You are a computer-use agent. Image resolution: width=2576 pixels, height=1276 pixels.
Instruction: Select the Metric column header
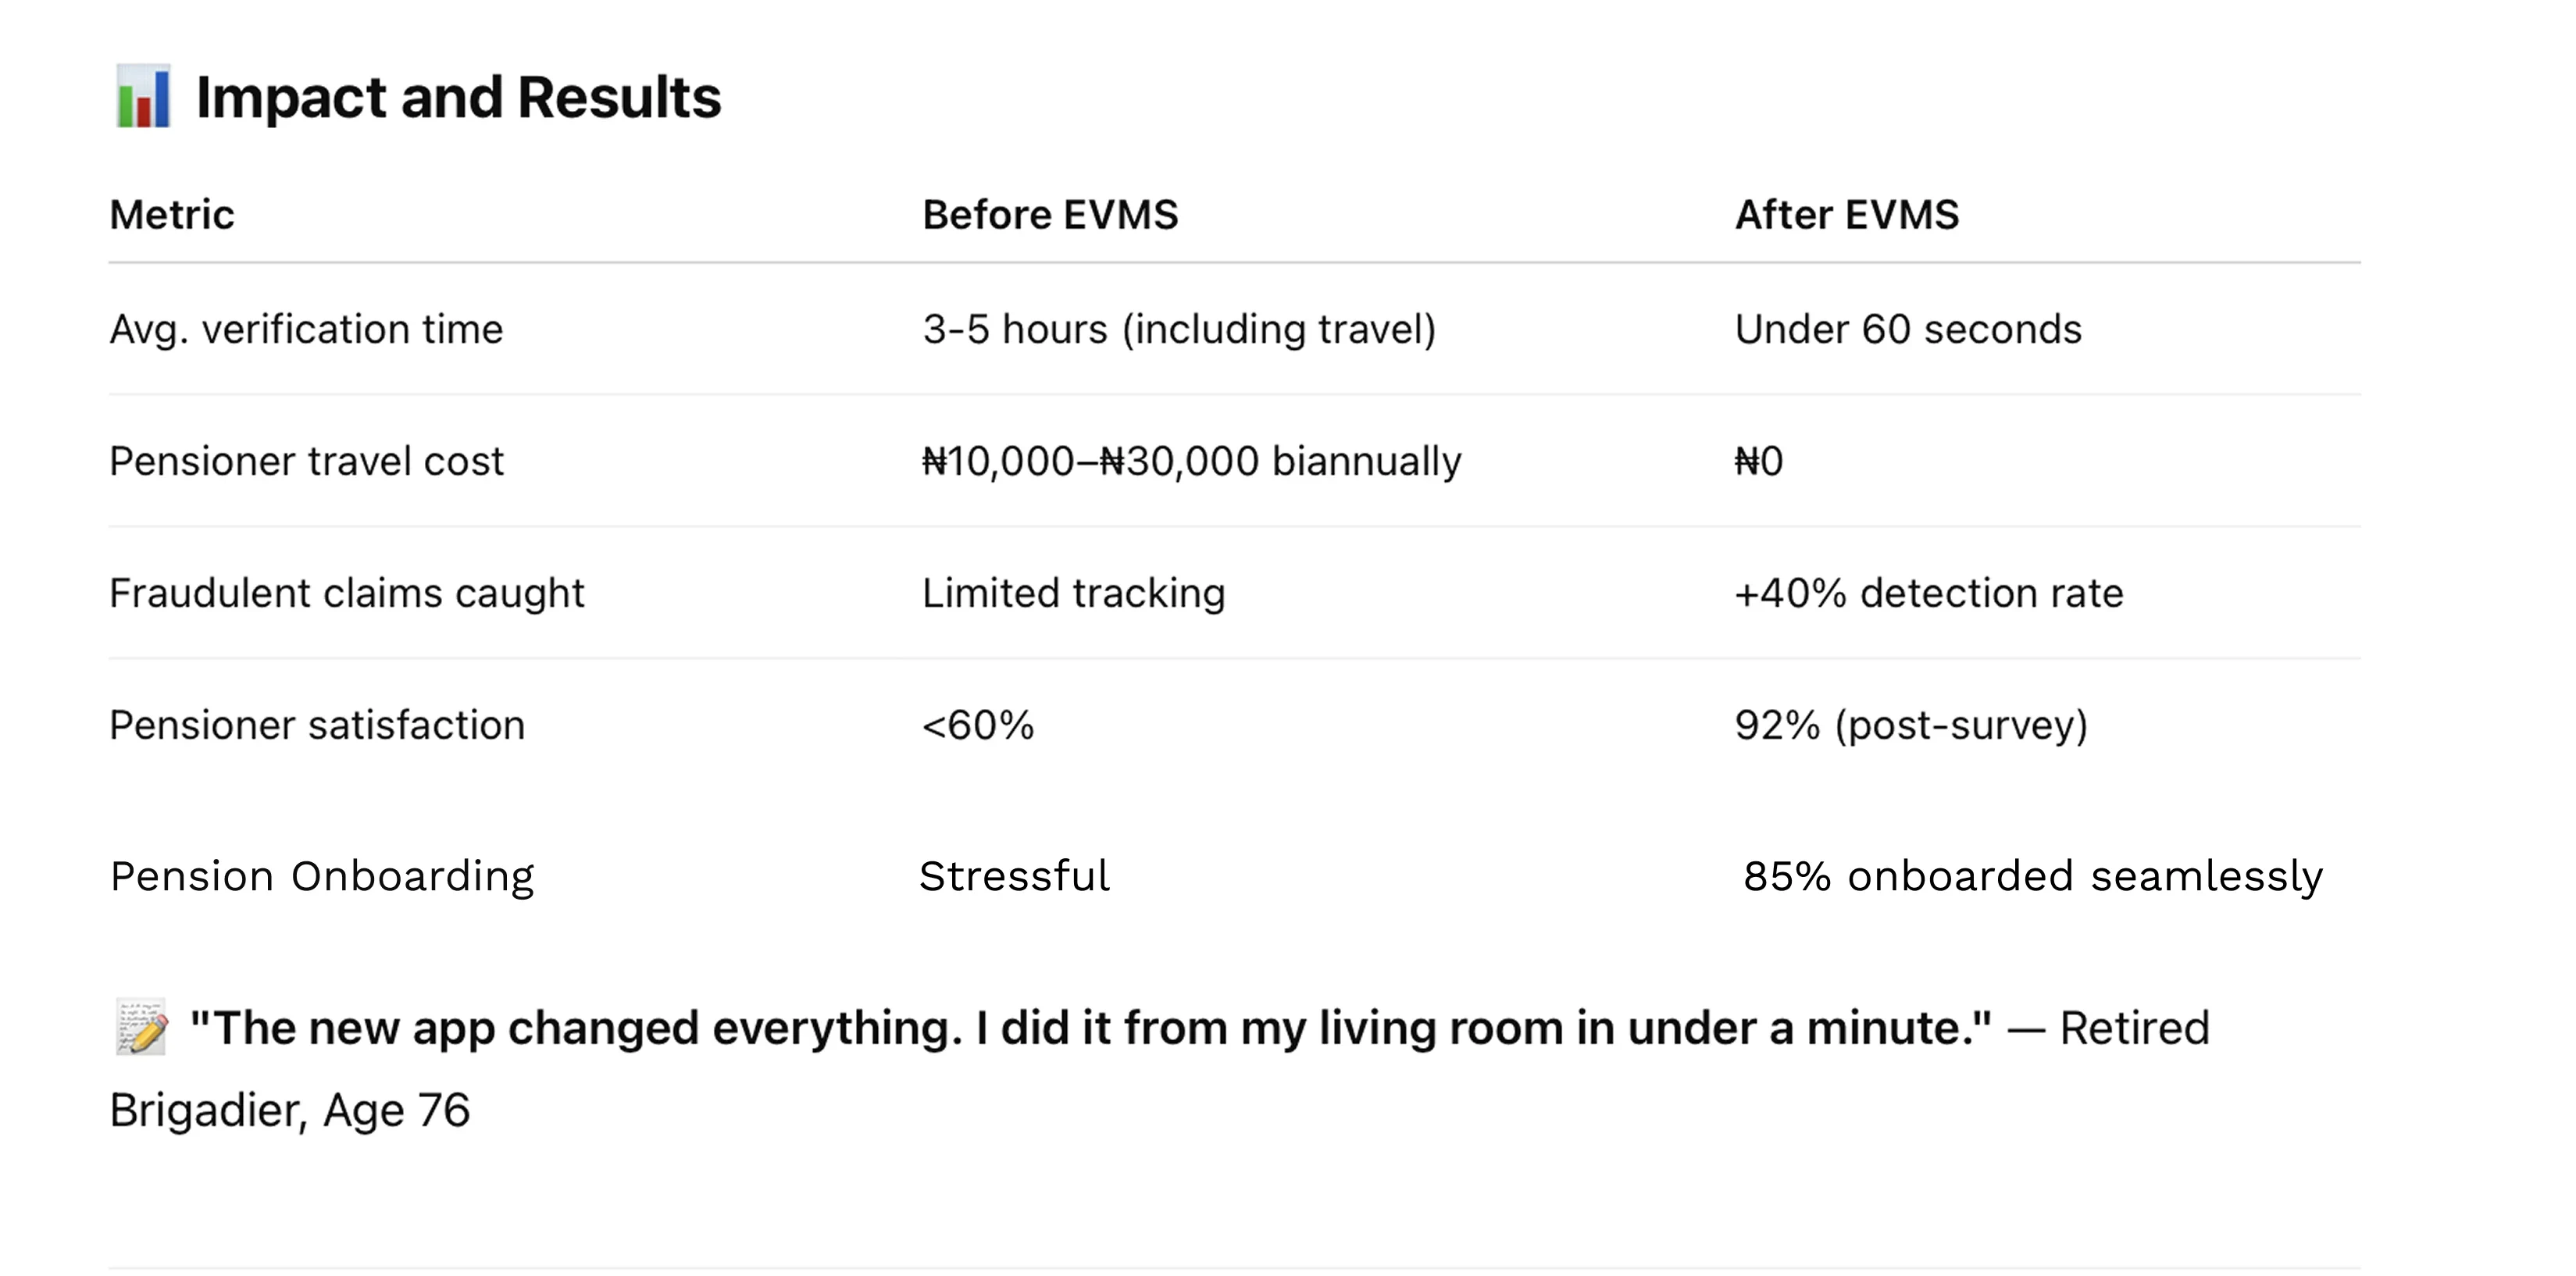pyautogui.click(x=172, y=215)
